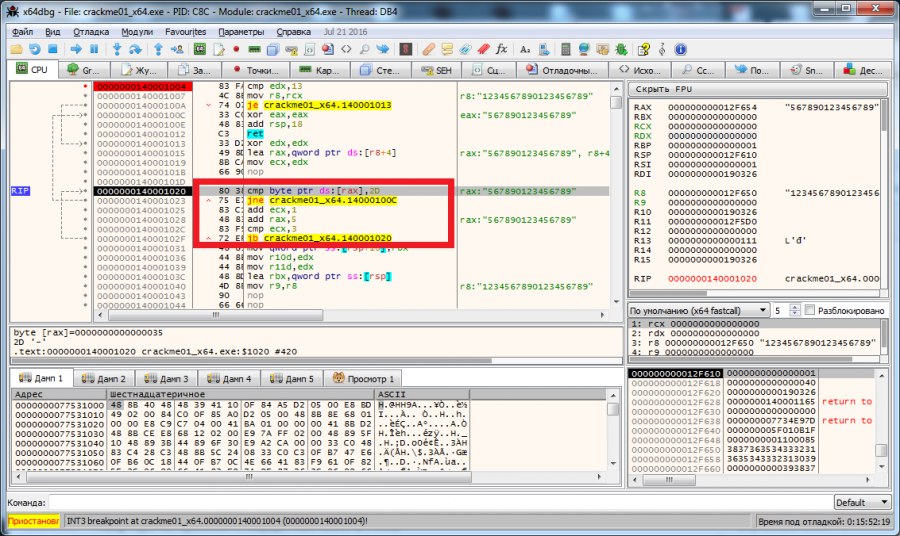Select the ret instruction line
The height and width of the screenshot is (536, 900).
pos(255,134)
